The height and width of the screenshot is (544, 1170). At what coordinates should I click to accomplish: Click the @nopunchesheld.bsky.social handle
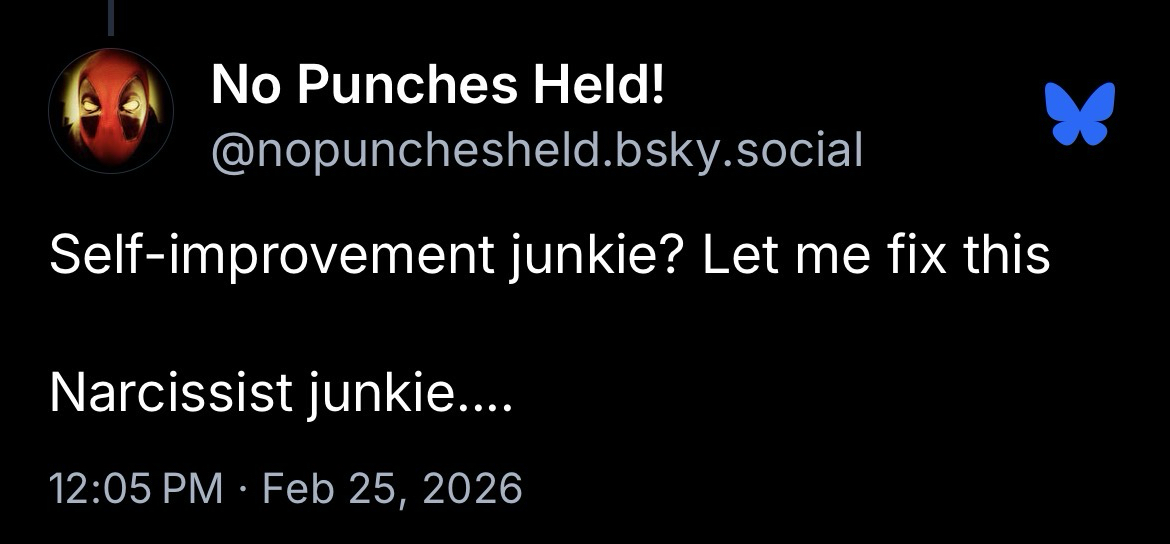pyautogui.click(x=536, y=149)
